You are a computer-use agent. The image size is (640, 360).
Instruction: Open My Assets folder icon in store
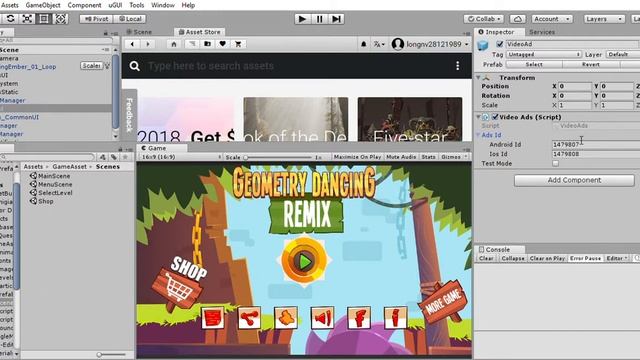[x=207, y=44]
